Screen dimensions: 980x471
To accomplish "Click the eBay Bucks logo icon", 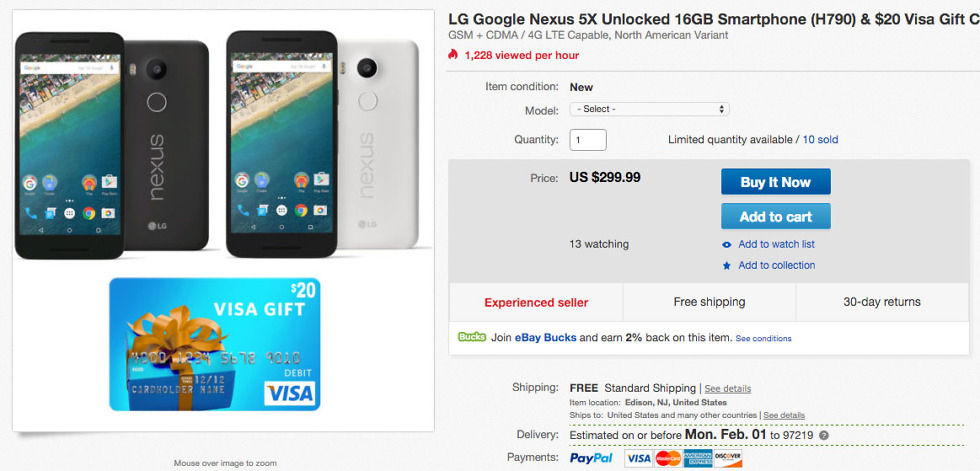I will click(x=472, y=337).
